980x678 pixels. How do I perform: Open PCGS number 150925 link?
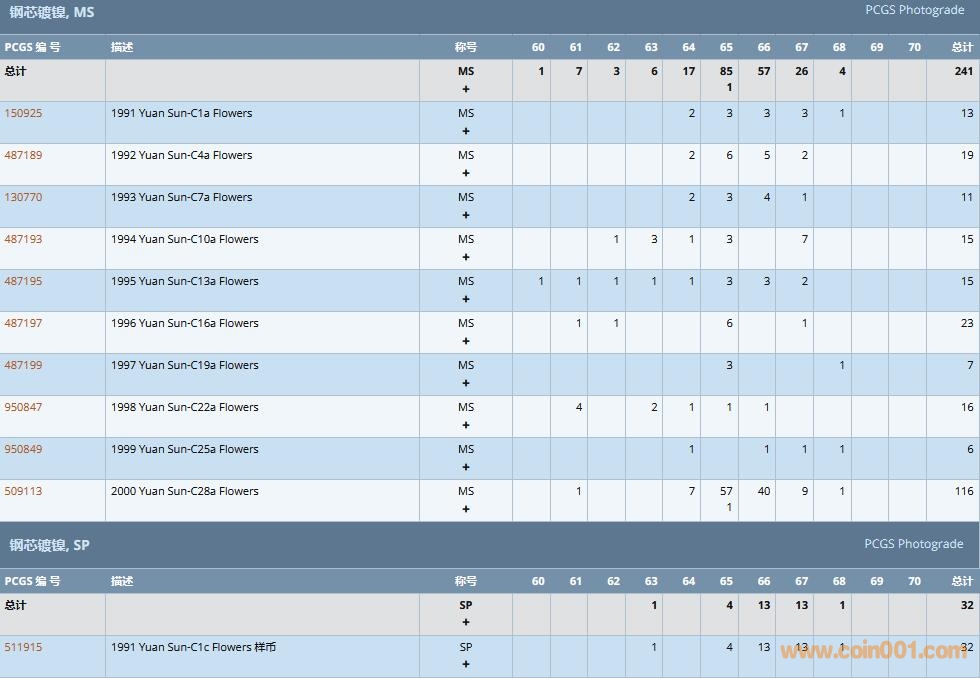23,113
